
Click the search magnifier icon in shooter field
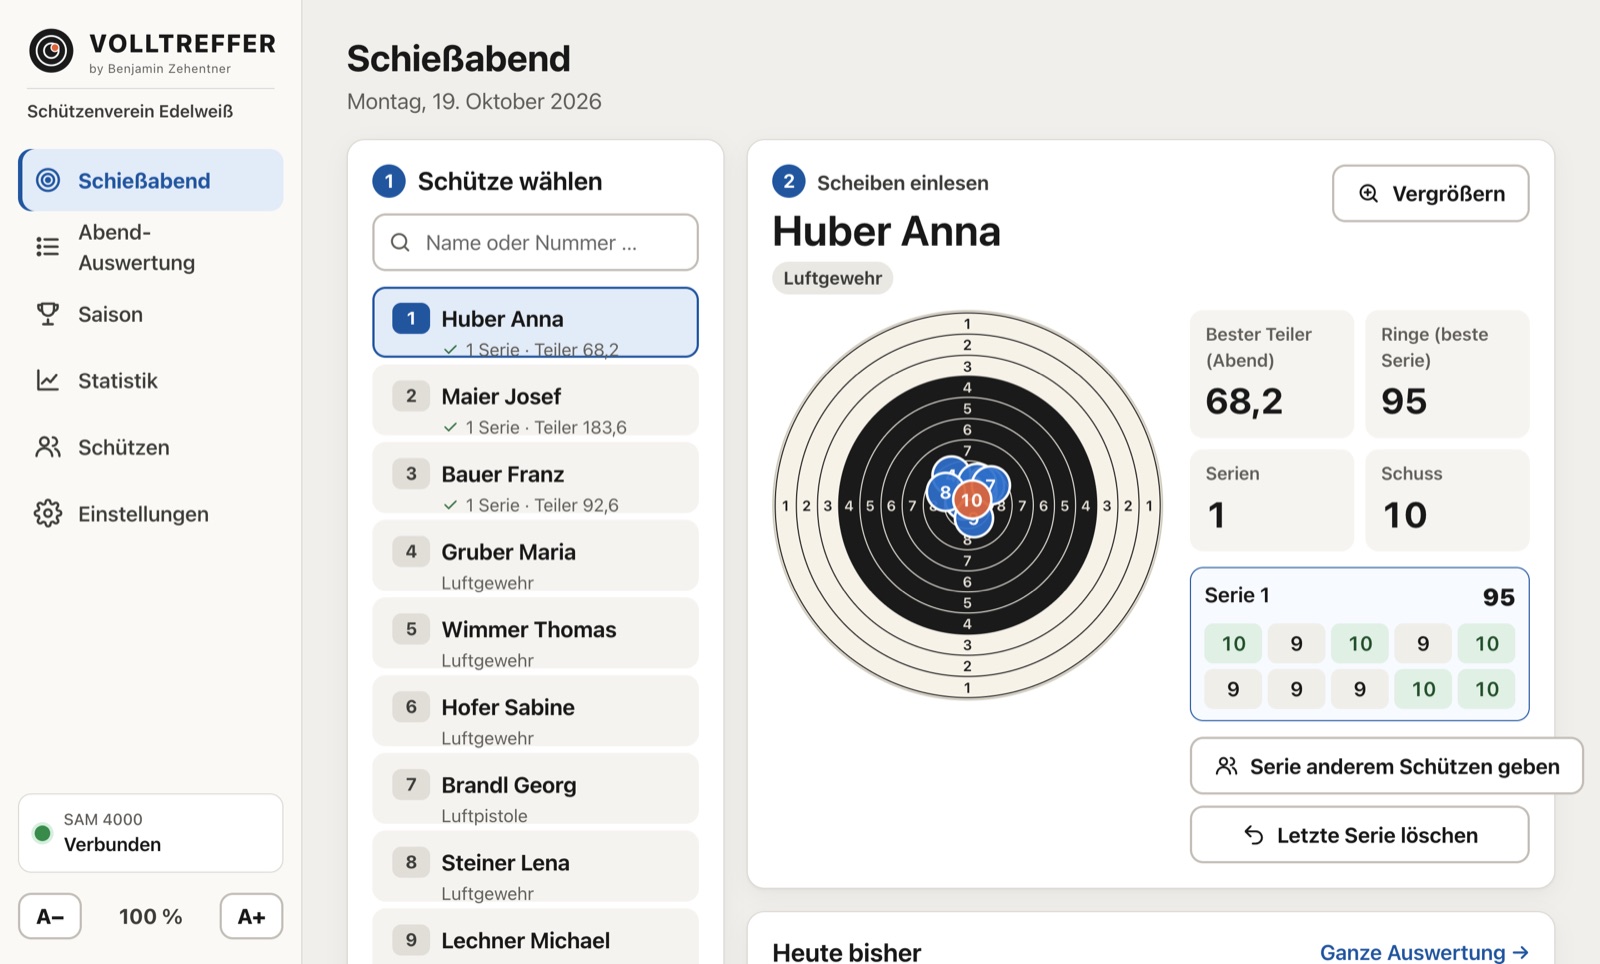400,242
